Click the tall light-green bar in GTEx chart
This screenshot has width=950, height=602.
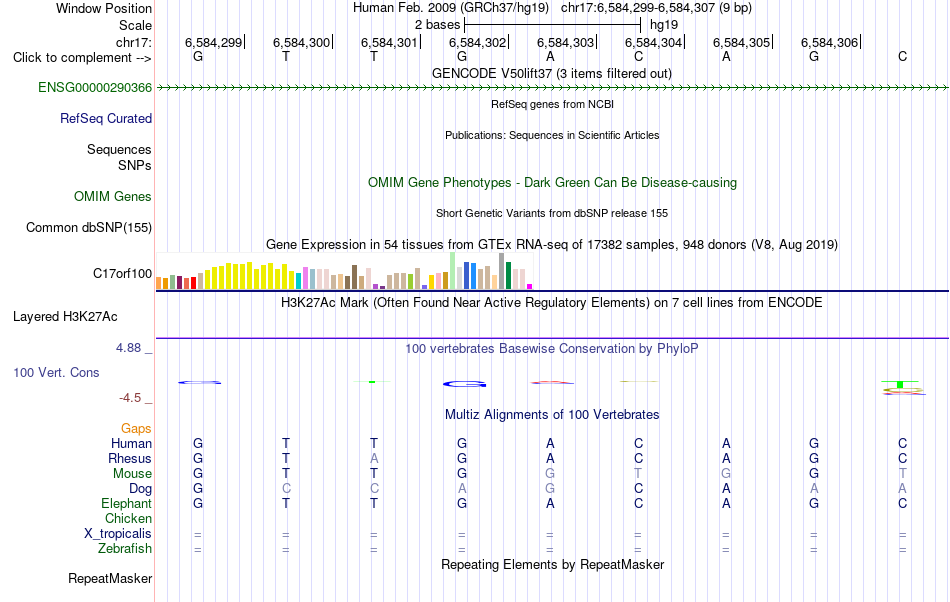(x=453, y=270)
